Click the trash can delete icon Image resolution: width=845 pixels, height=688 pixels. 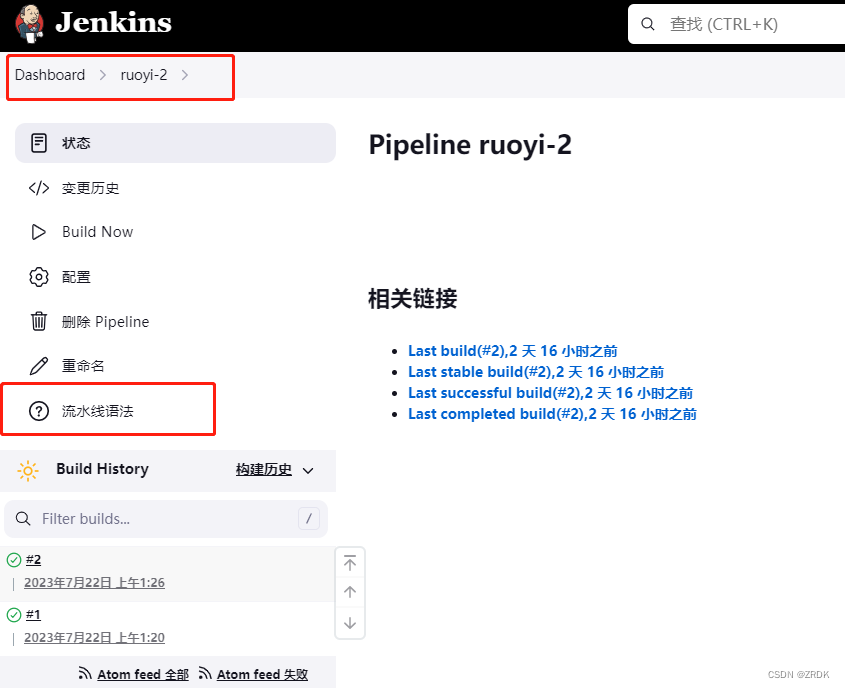coord(39,321)
